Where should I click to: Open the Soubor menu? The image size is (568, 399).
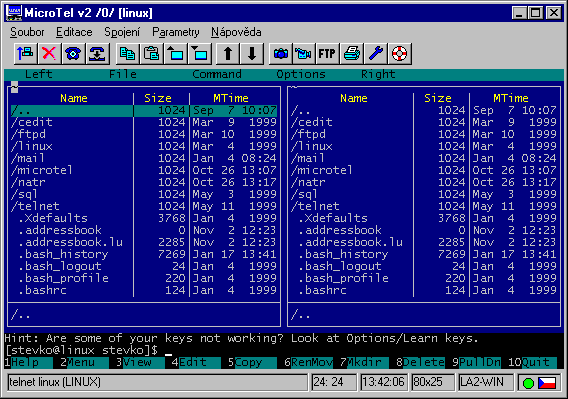pyautogui.click(x=27, y=32)
